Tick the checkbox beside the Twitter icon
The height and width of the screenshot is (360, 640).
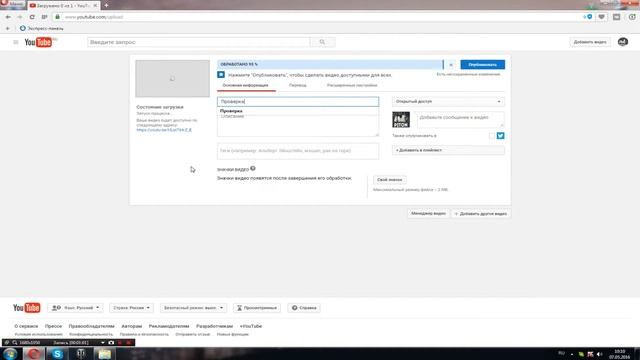(x=492, y=136)
